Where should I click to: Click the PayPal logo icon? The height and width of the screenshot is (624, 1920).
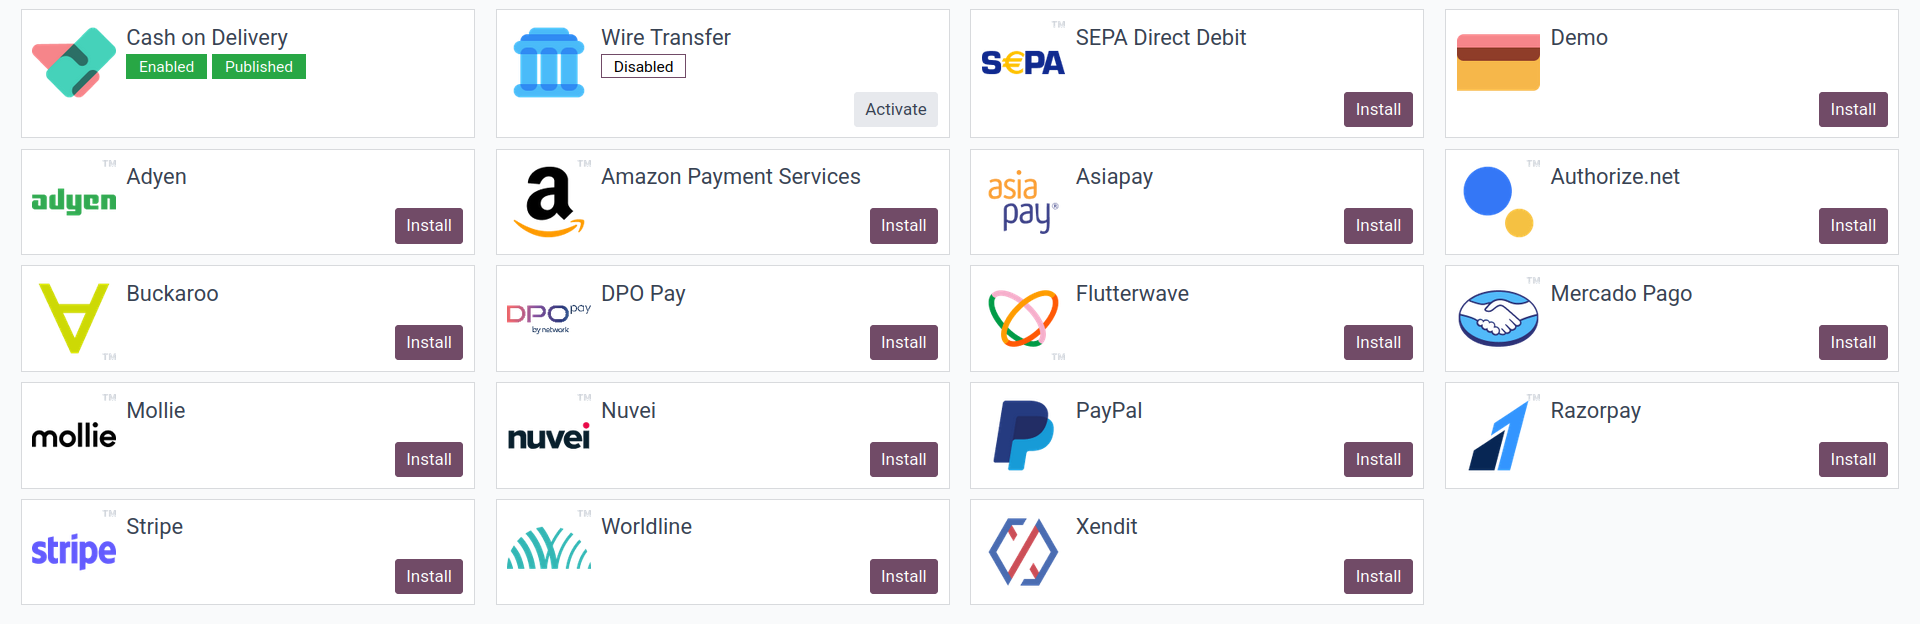pyautogui.click(x=1023, y=435)
